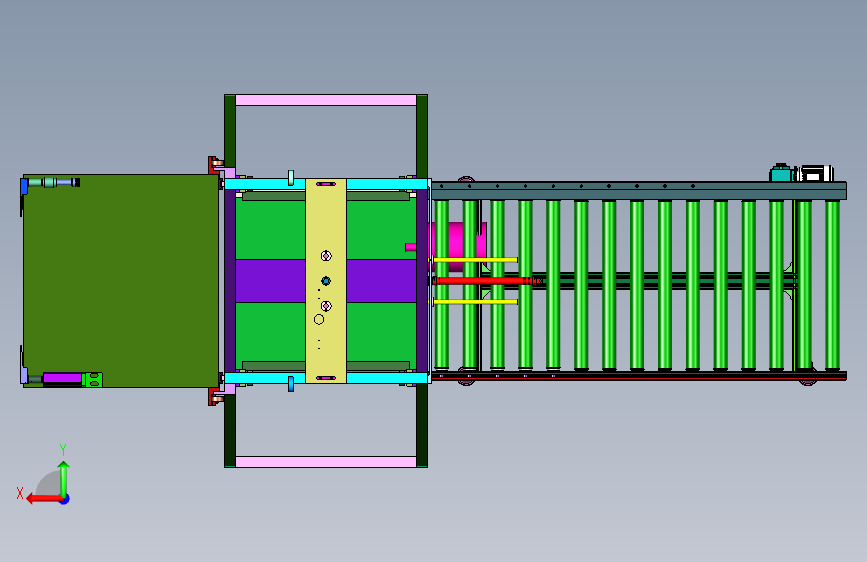Select the large olive-green plate on the left
This screenshot has width=867, height=562.
121,280
